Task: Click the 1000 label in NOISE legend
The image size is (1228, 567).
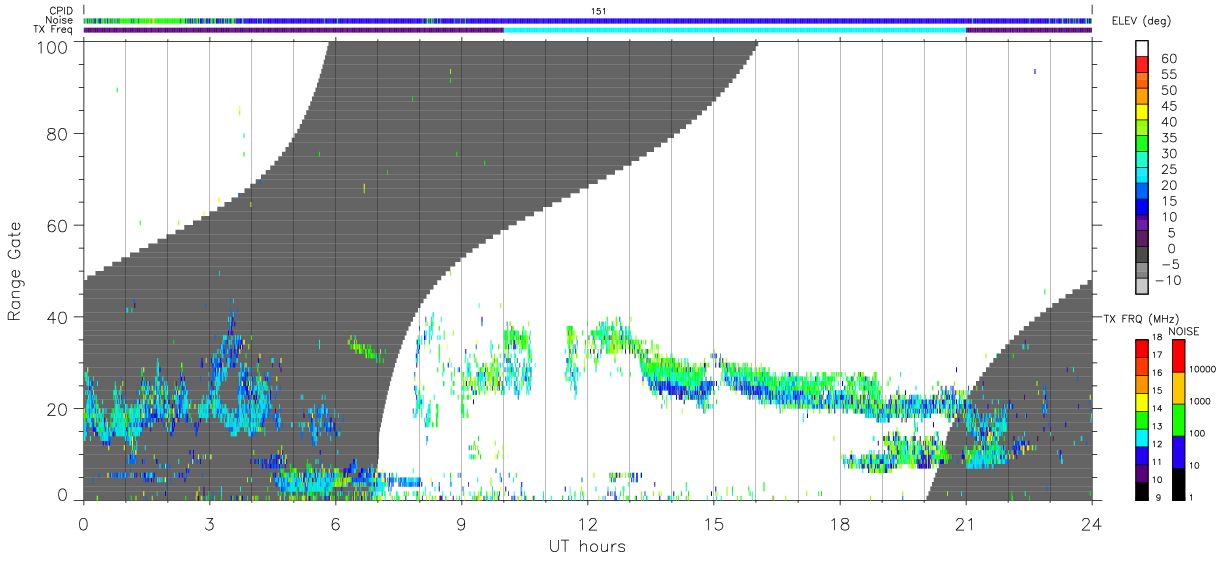Action: point(1201,401)
